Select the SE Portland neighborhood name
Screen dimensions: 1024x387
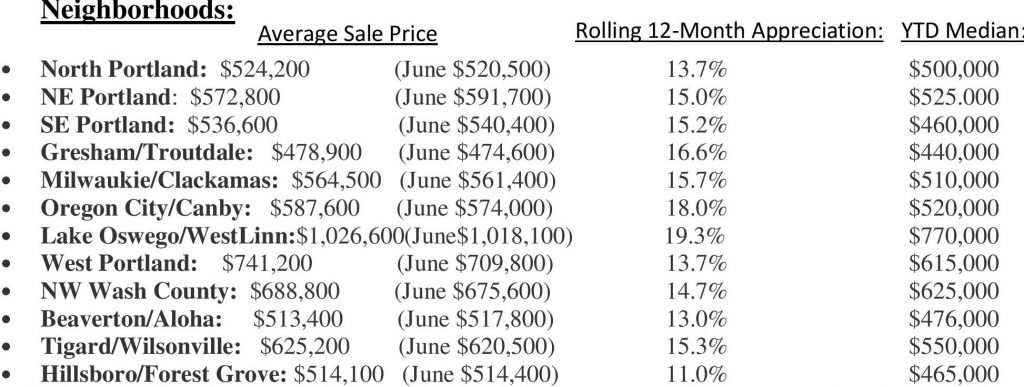tap(108, 124)
